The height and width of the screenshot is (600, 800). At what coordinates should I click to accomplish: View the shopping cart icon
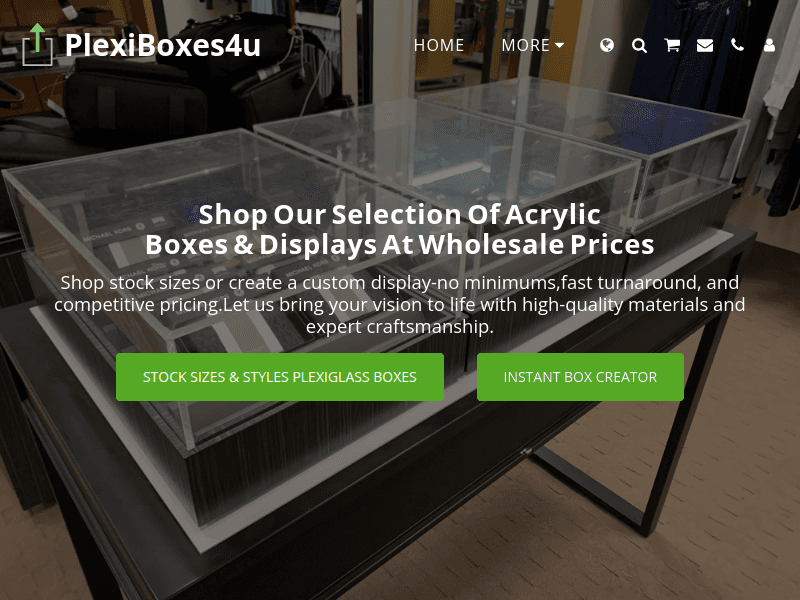click(672, 45)
